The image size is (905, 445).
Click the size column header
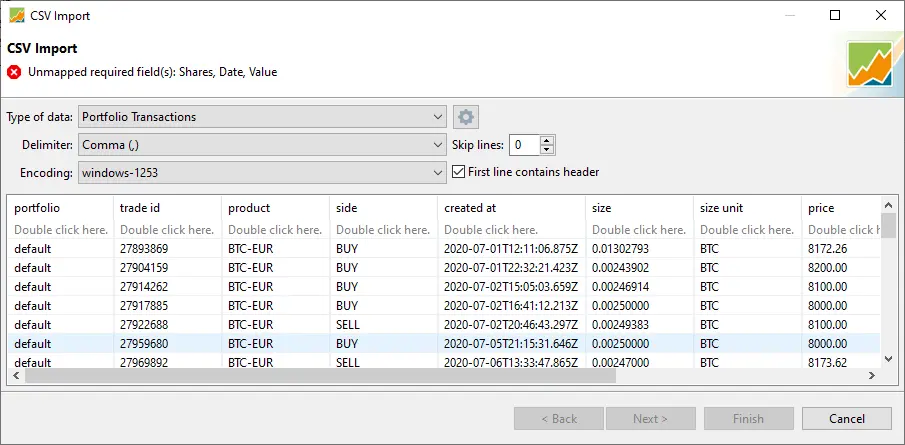(640, 208)
